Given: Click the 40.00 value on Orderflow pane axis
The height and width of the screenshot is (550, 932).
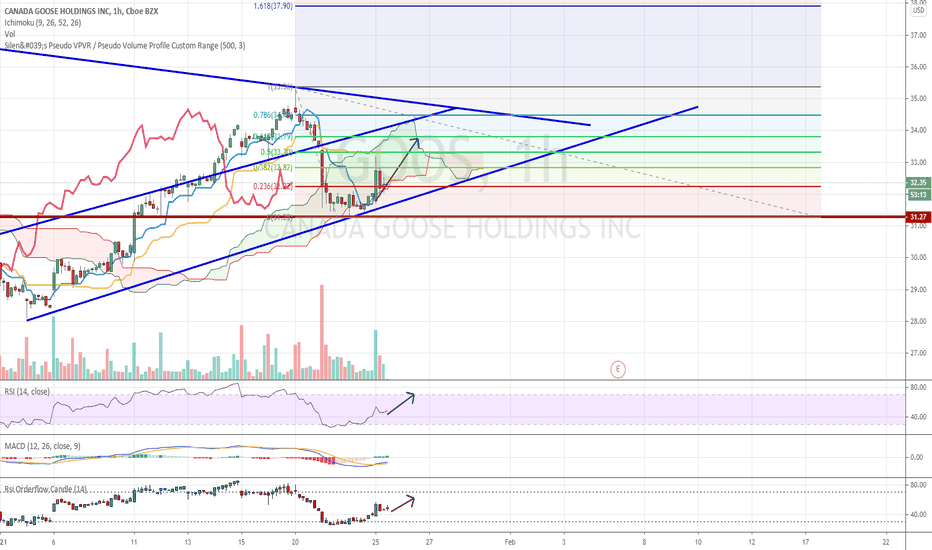Looking at the screenshot, I should (918, 515).
